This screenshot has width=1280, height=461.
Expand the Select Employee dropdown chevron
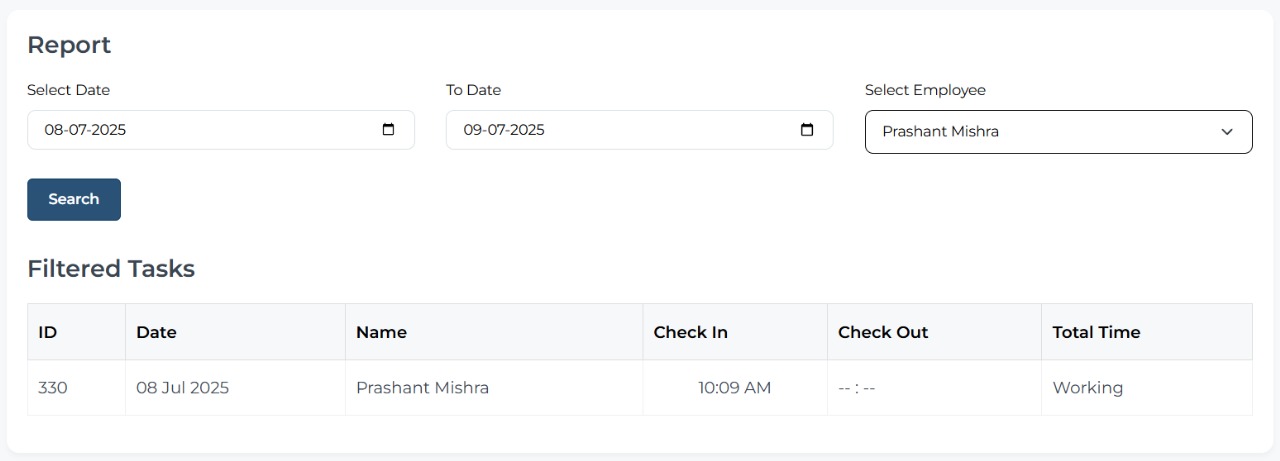(1227, 132)
